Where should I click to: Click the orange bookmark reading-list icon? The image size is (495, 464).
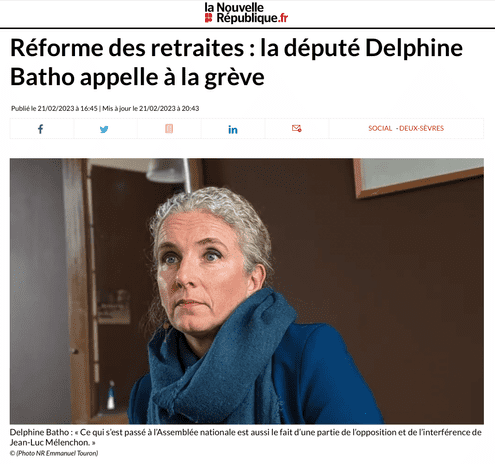169,128
